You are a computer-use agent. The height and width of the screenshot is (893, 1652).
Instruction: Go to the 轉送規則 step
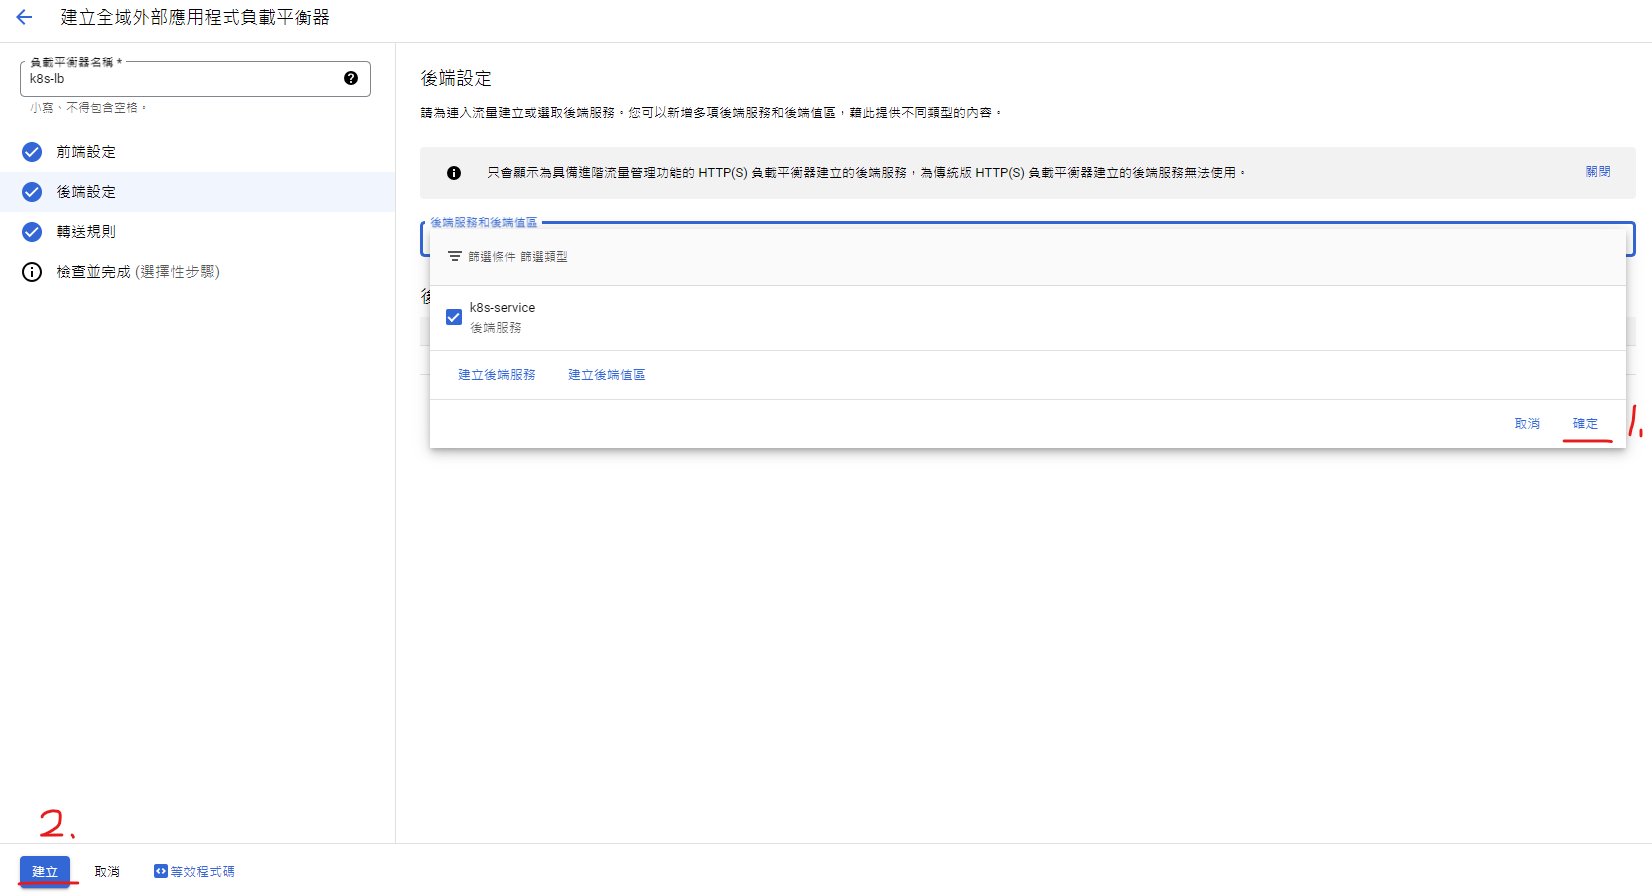(86, 232)
